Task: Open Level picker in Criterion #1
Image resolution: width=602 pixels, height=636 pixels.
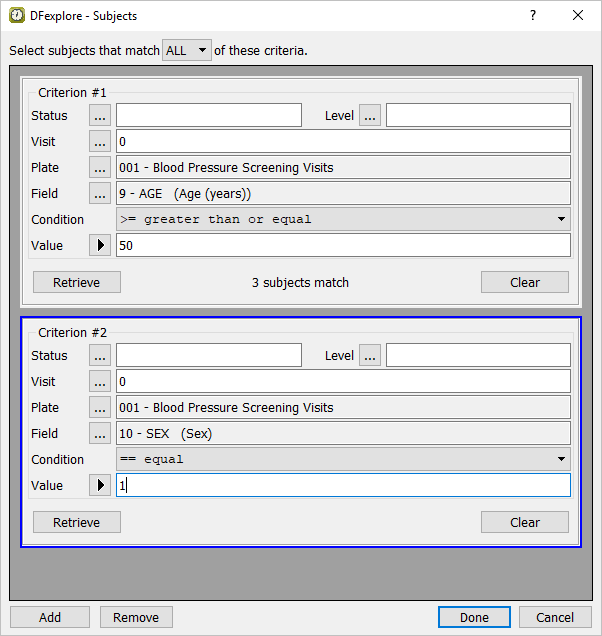Action: pyautogui.click(x=370, y=116)
